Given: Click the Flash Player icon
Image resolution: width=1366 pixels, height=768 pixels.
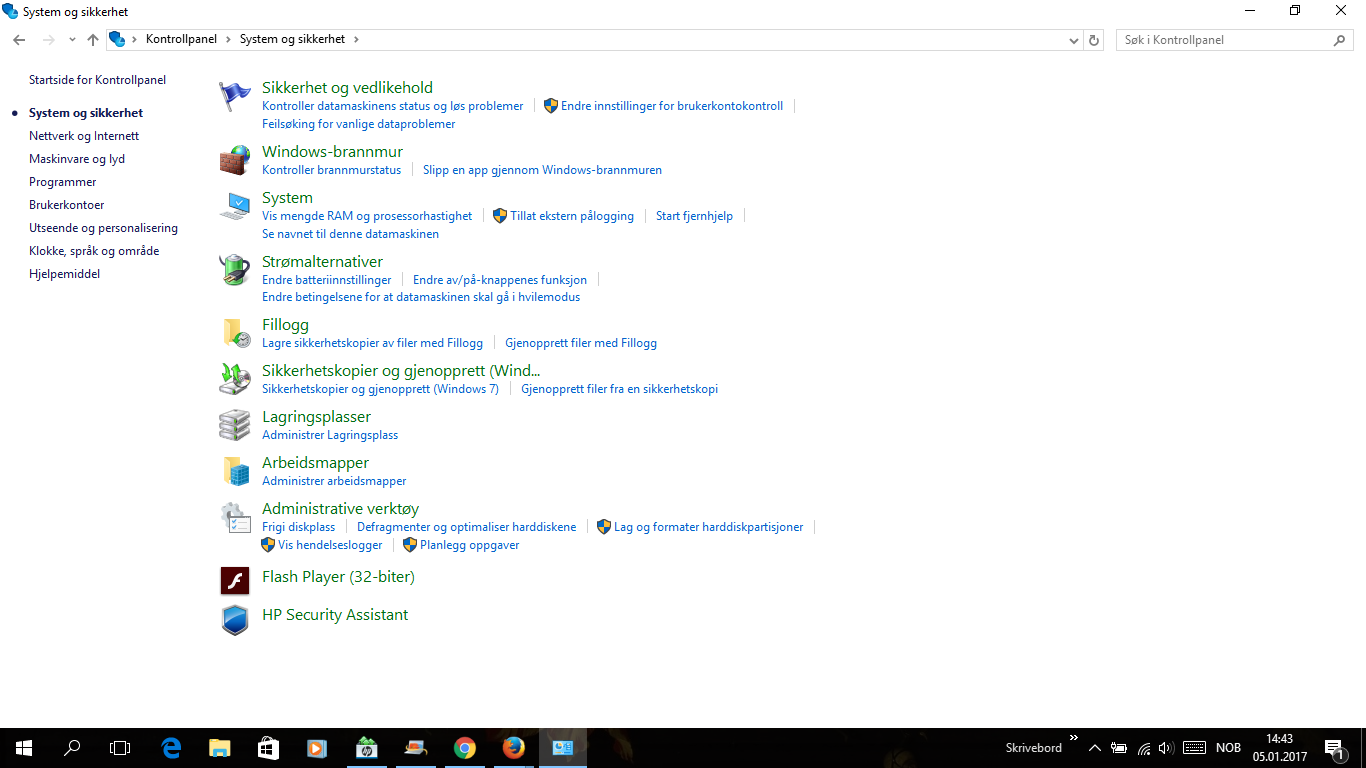Looking at the screenshot, I should (x=235, y=581).
